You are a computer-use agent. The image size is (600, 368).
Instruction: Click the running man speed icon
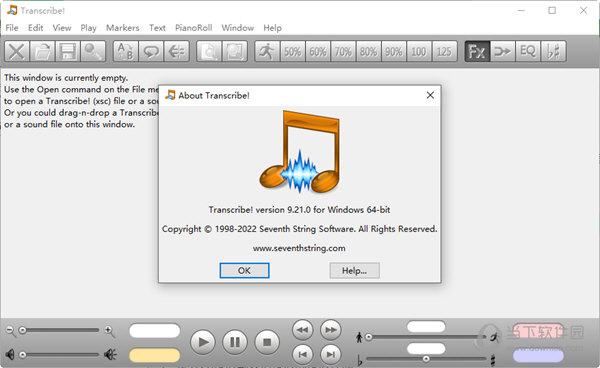point(267,51)
